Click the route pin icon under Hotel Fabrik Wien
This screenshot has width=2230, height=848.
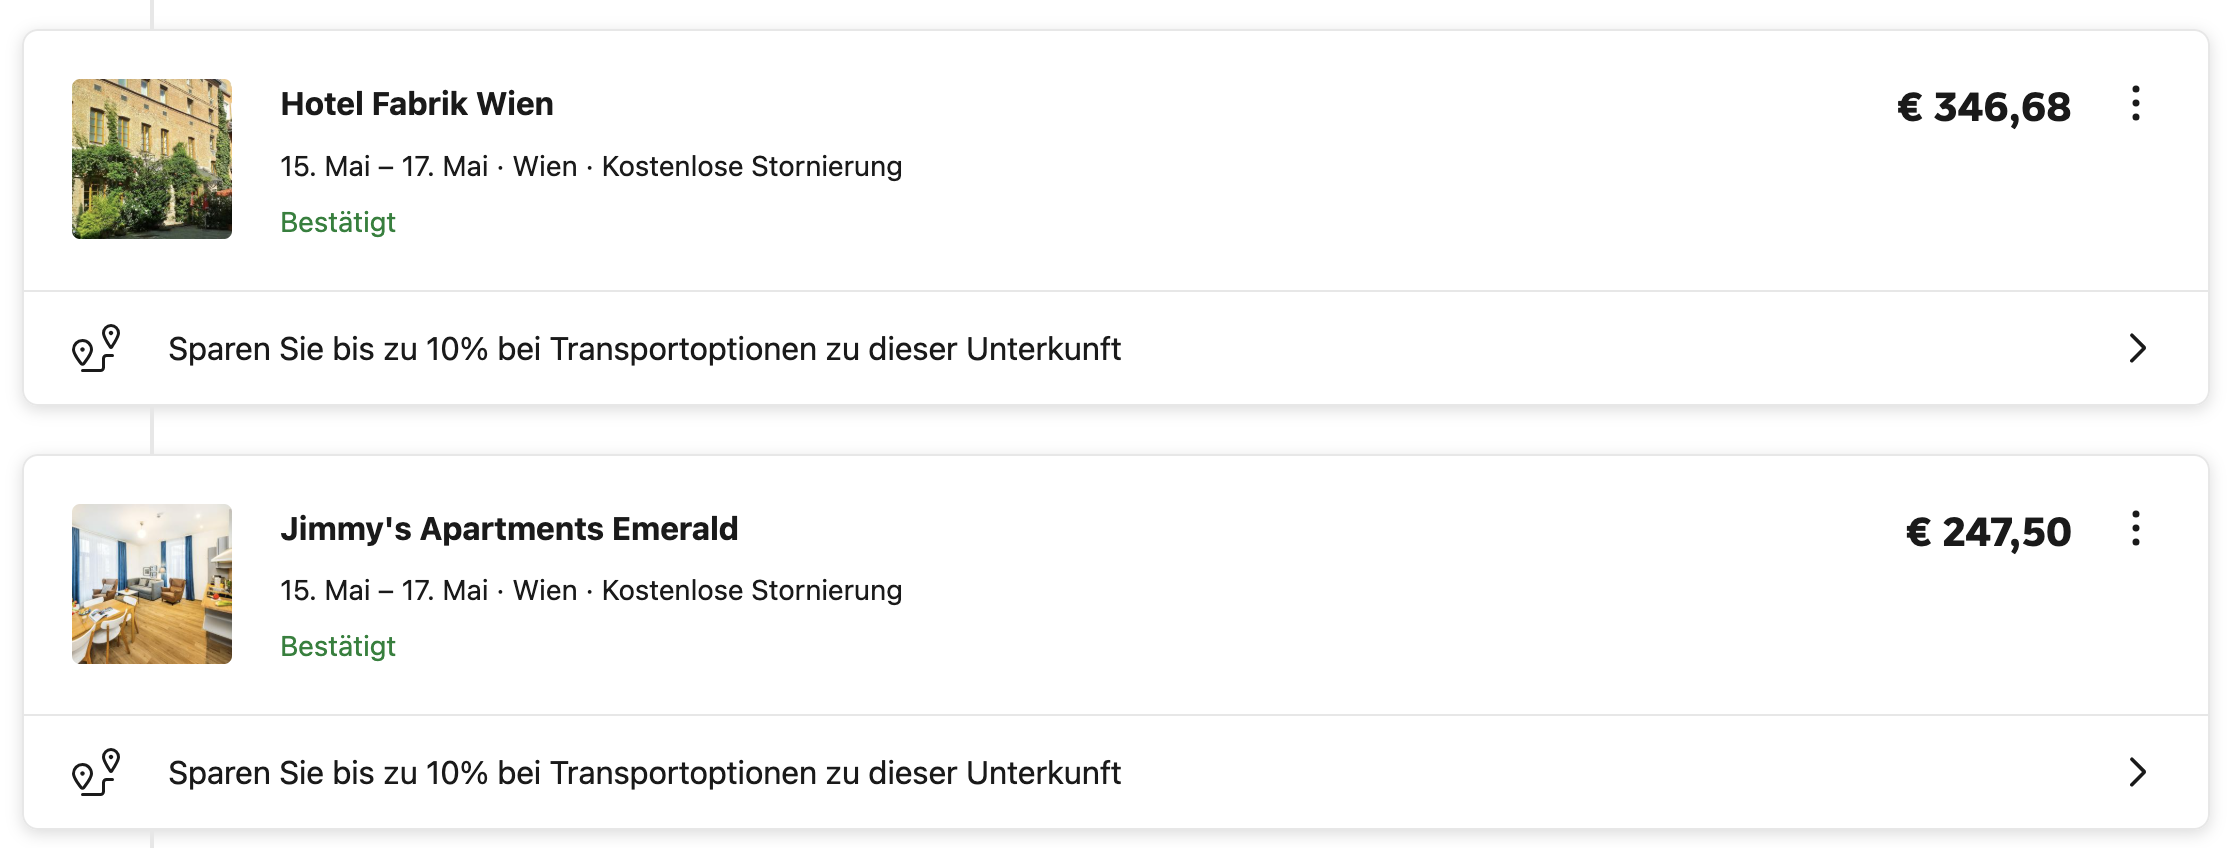96,348
